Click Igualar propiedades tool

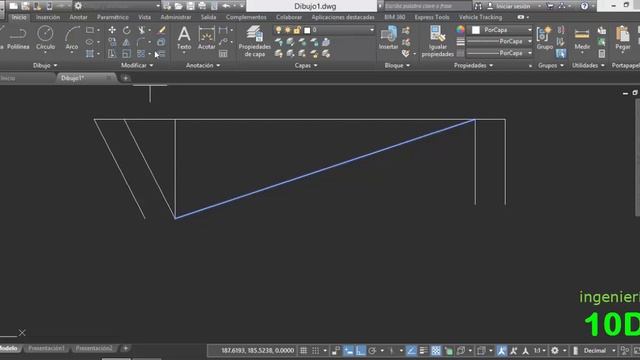(438, 41)
